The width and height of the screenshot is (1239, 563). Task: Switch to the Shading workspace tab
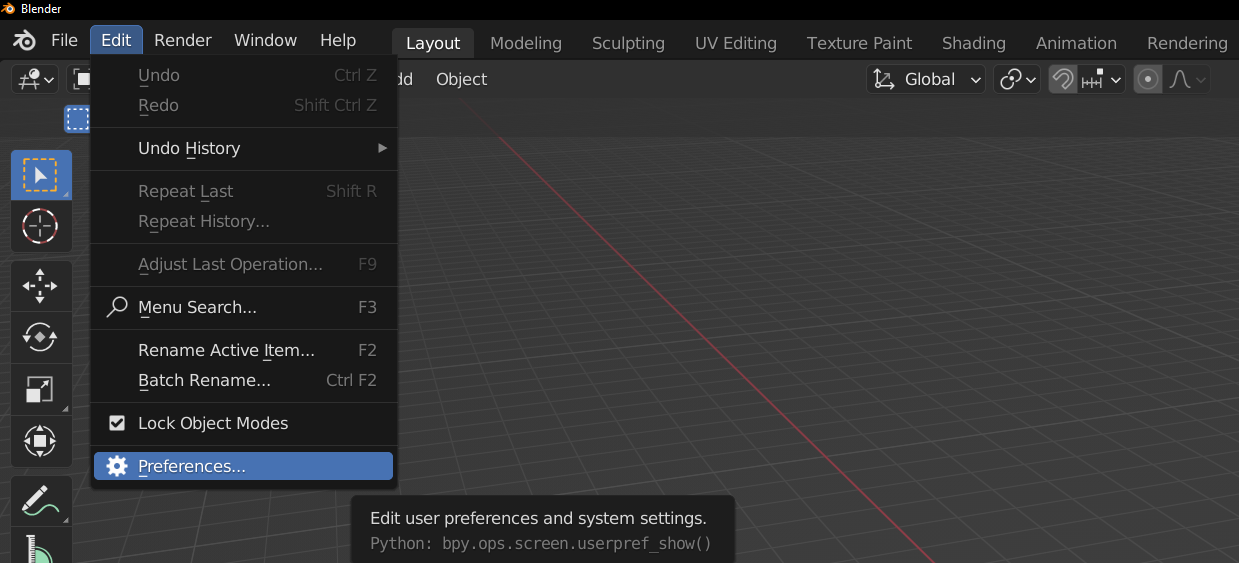[973, 43]
